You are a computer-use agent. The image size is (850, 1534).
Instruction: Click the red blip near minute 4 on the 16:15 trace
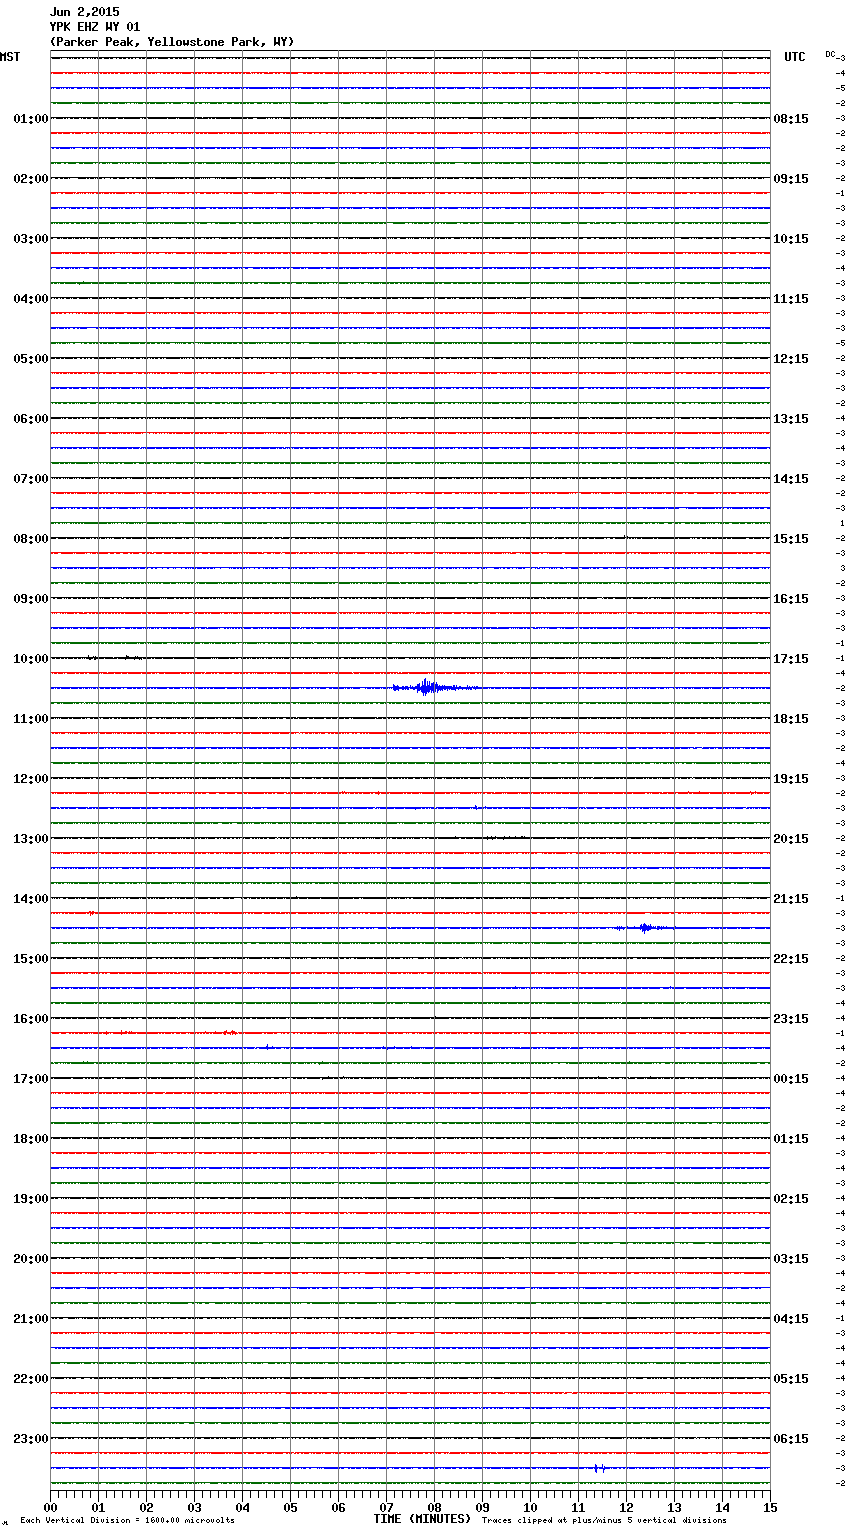click(x=230, y=1032)
